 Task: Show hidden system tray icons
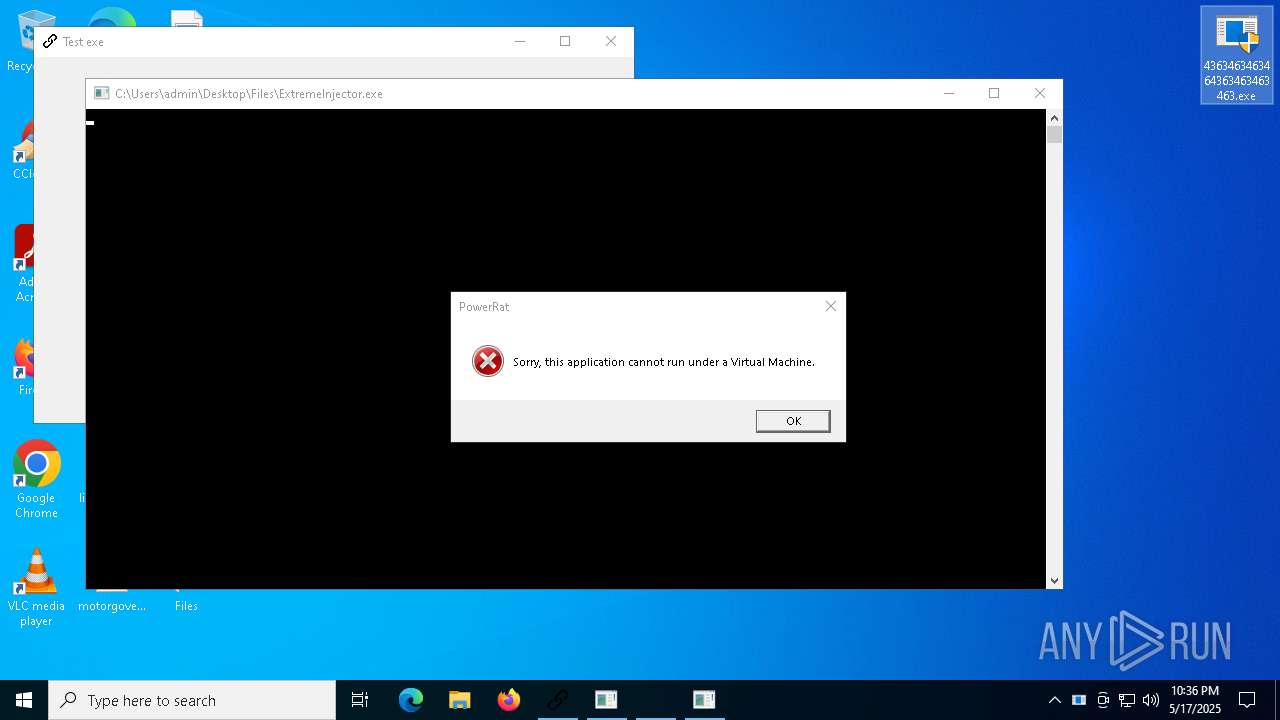click(1054, 700)
